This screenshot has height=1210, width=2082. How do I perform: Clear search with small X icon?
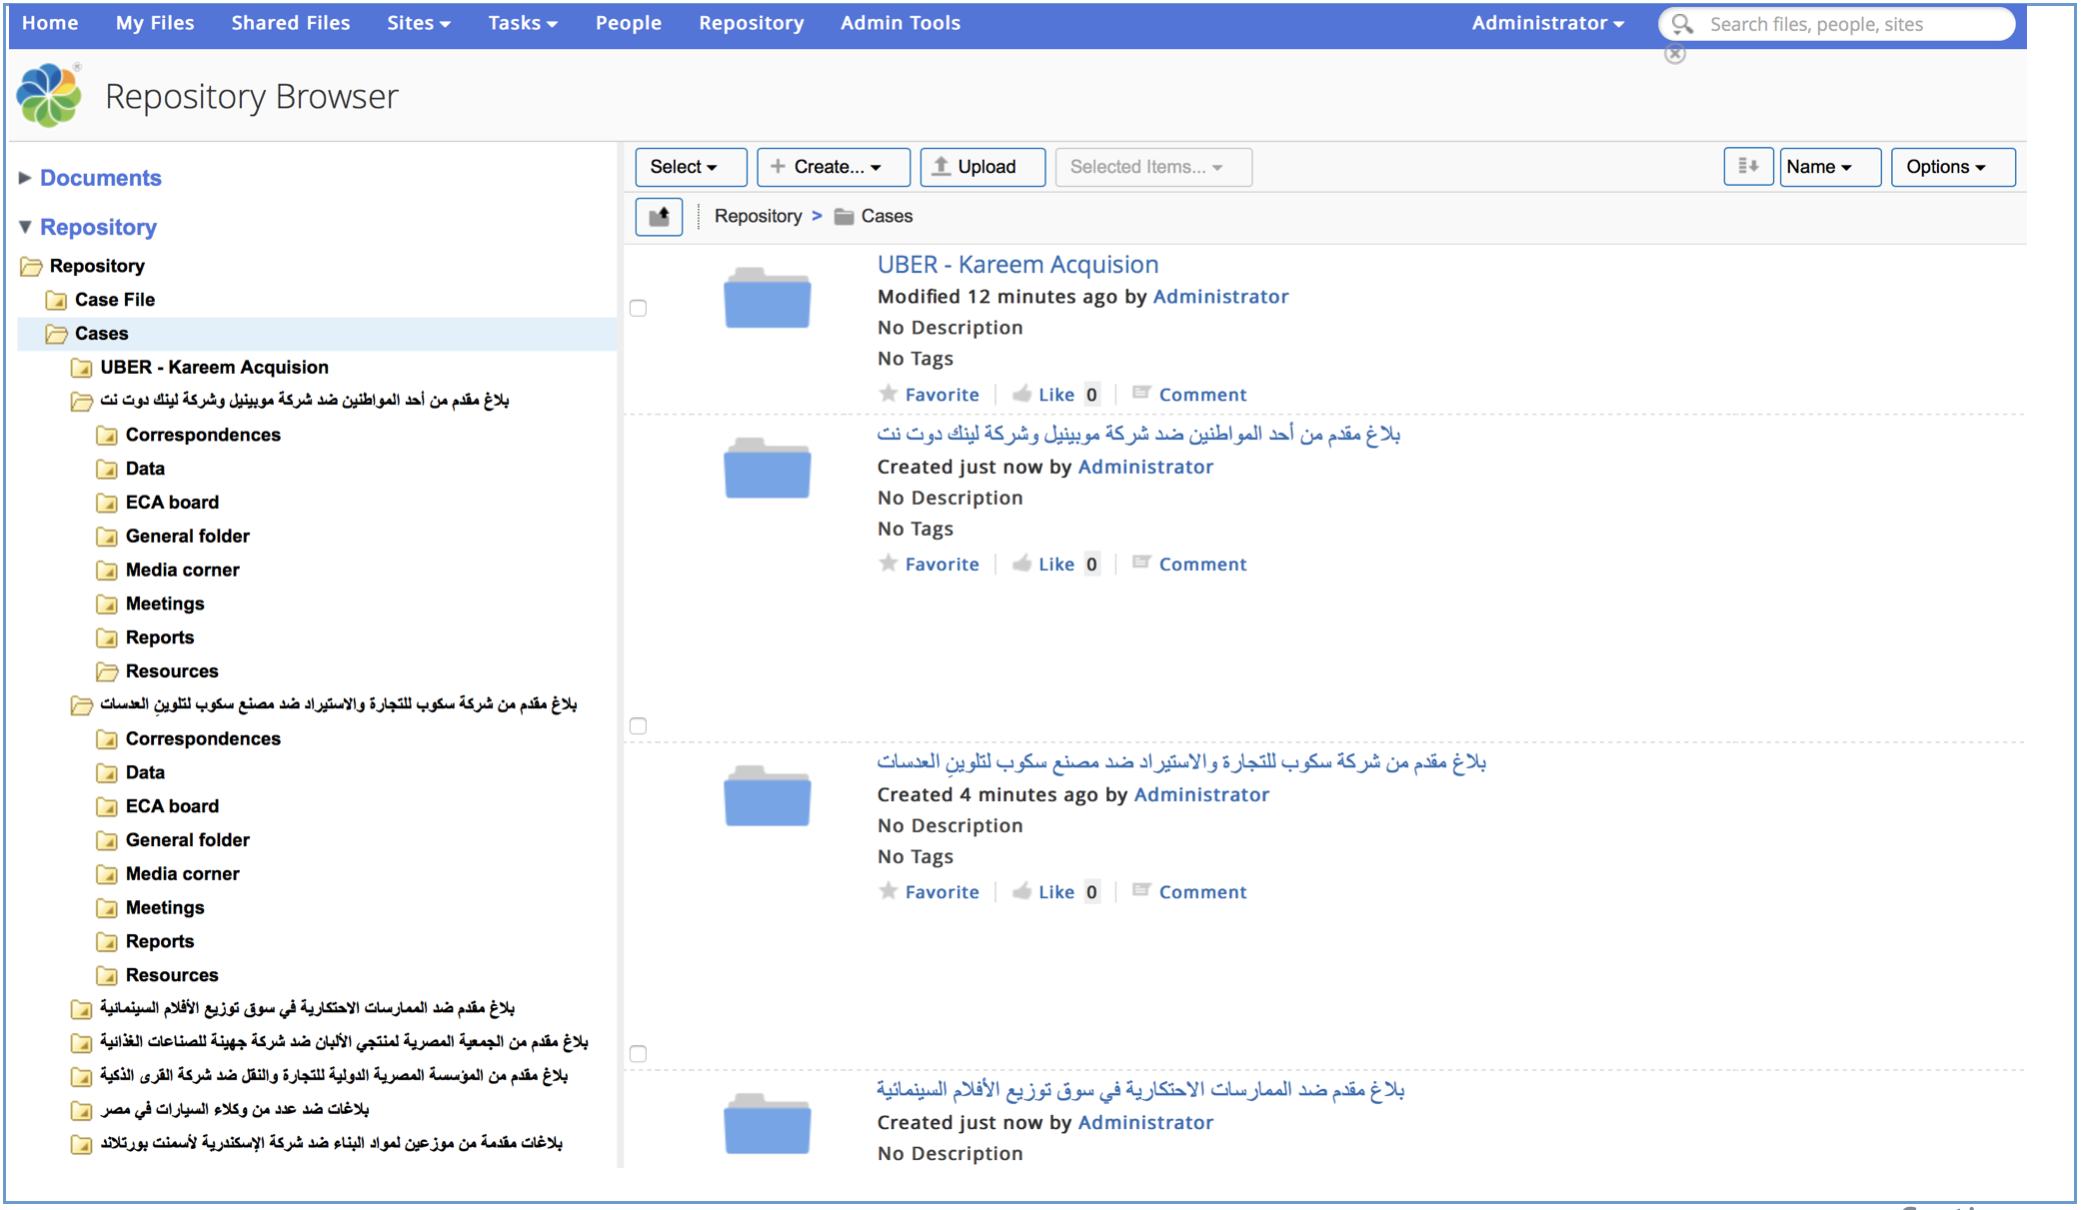click(1675, 54)
